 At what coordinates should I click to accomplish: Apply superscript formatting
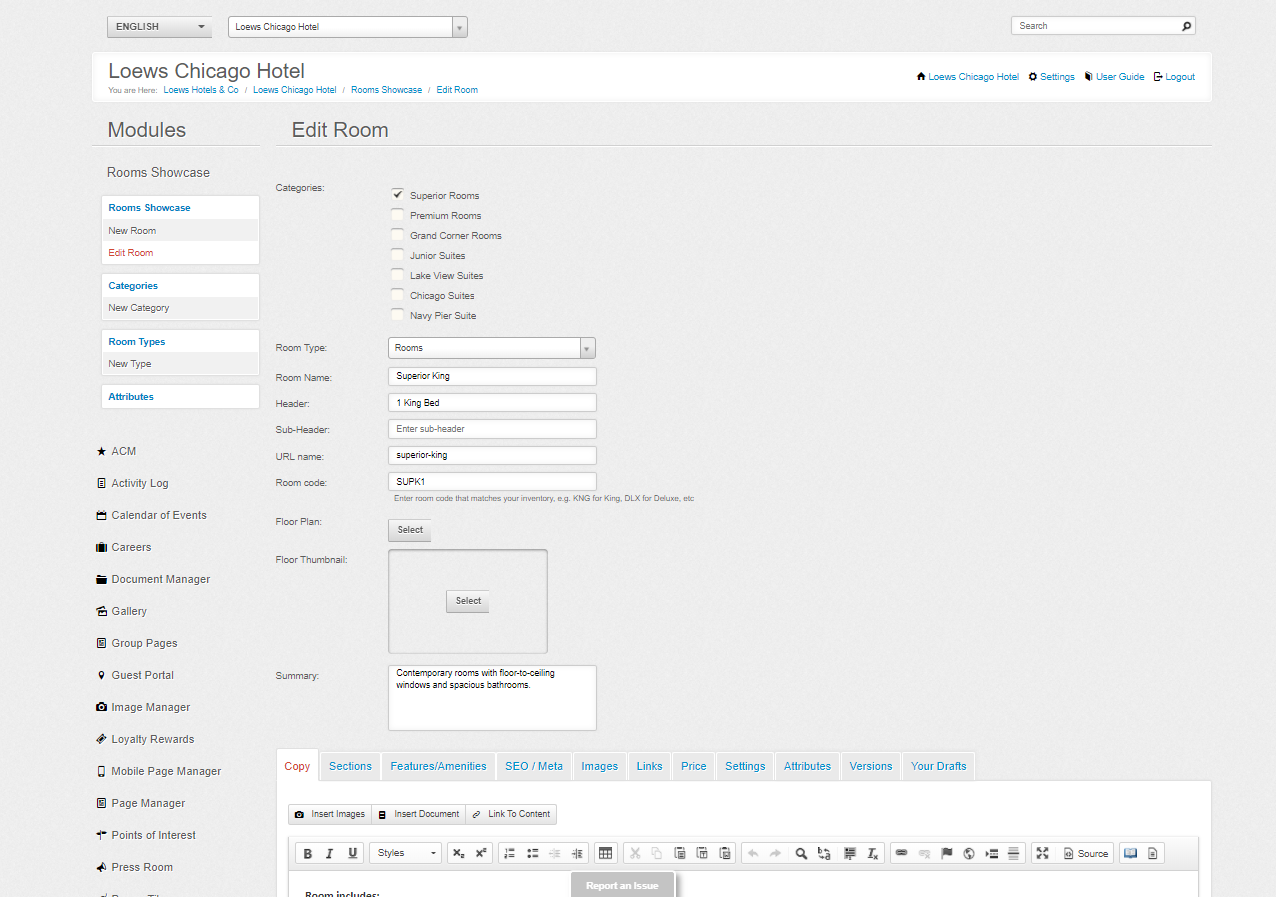coord(481,853)
